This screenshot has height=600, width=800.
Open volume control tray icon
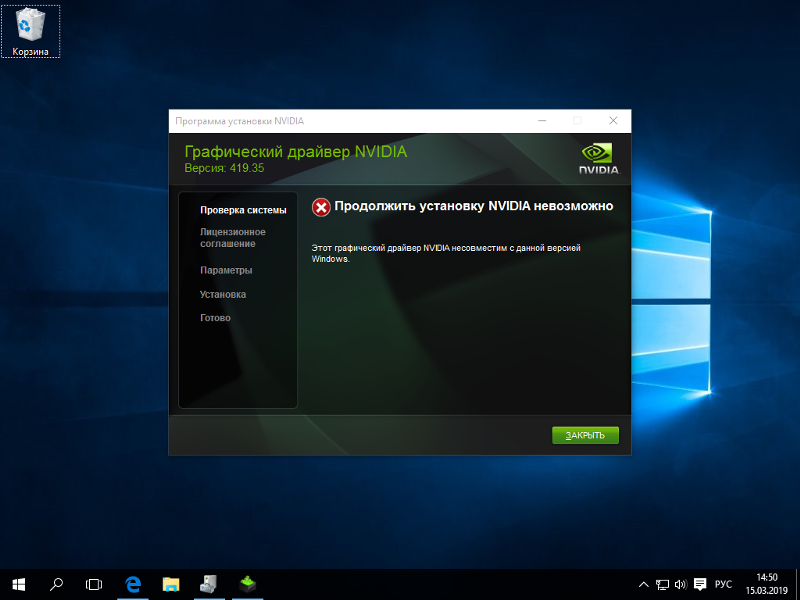pos(681,585)
